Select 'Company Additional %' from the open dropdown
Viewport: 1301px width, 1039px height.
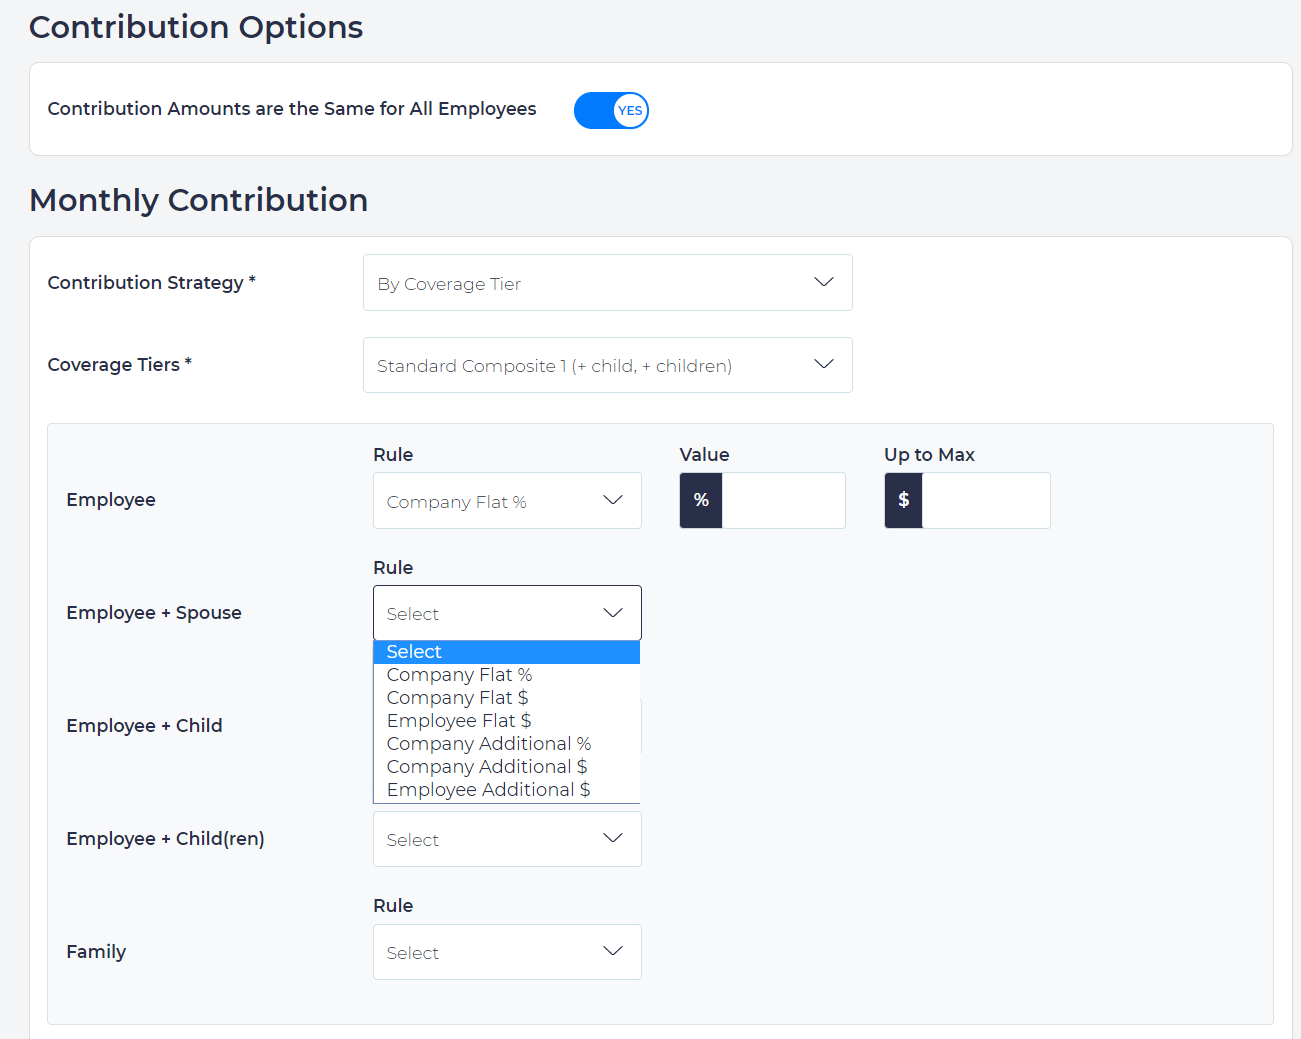(x=489, y=743)
